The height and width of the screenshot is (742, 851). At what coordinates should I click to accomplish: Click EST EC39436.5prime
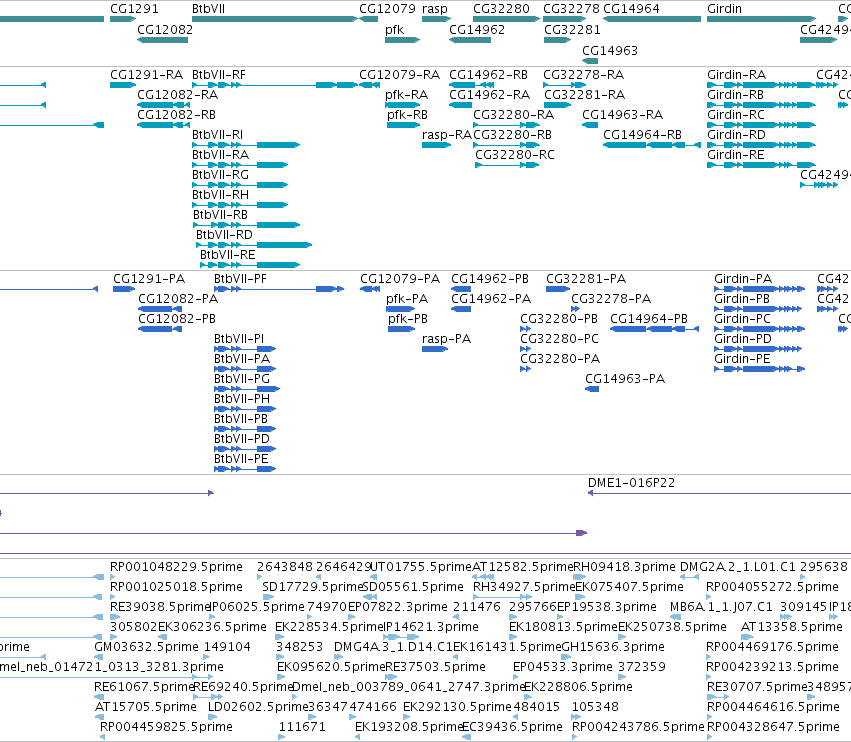tap(512, 726)
